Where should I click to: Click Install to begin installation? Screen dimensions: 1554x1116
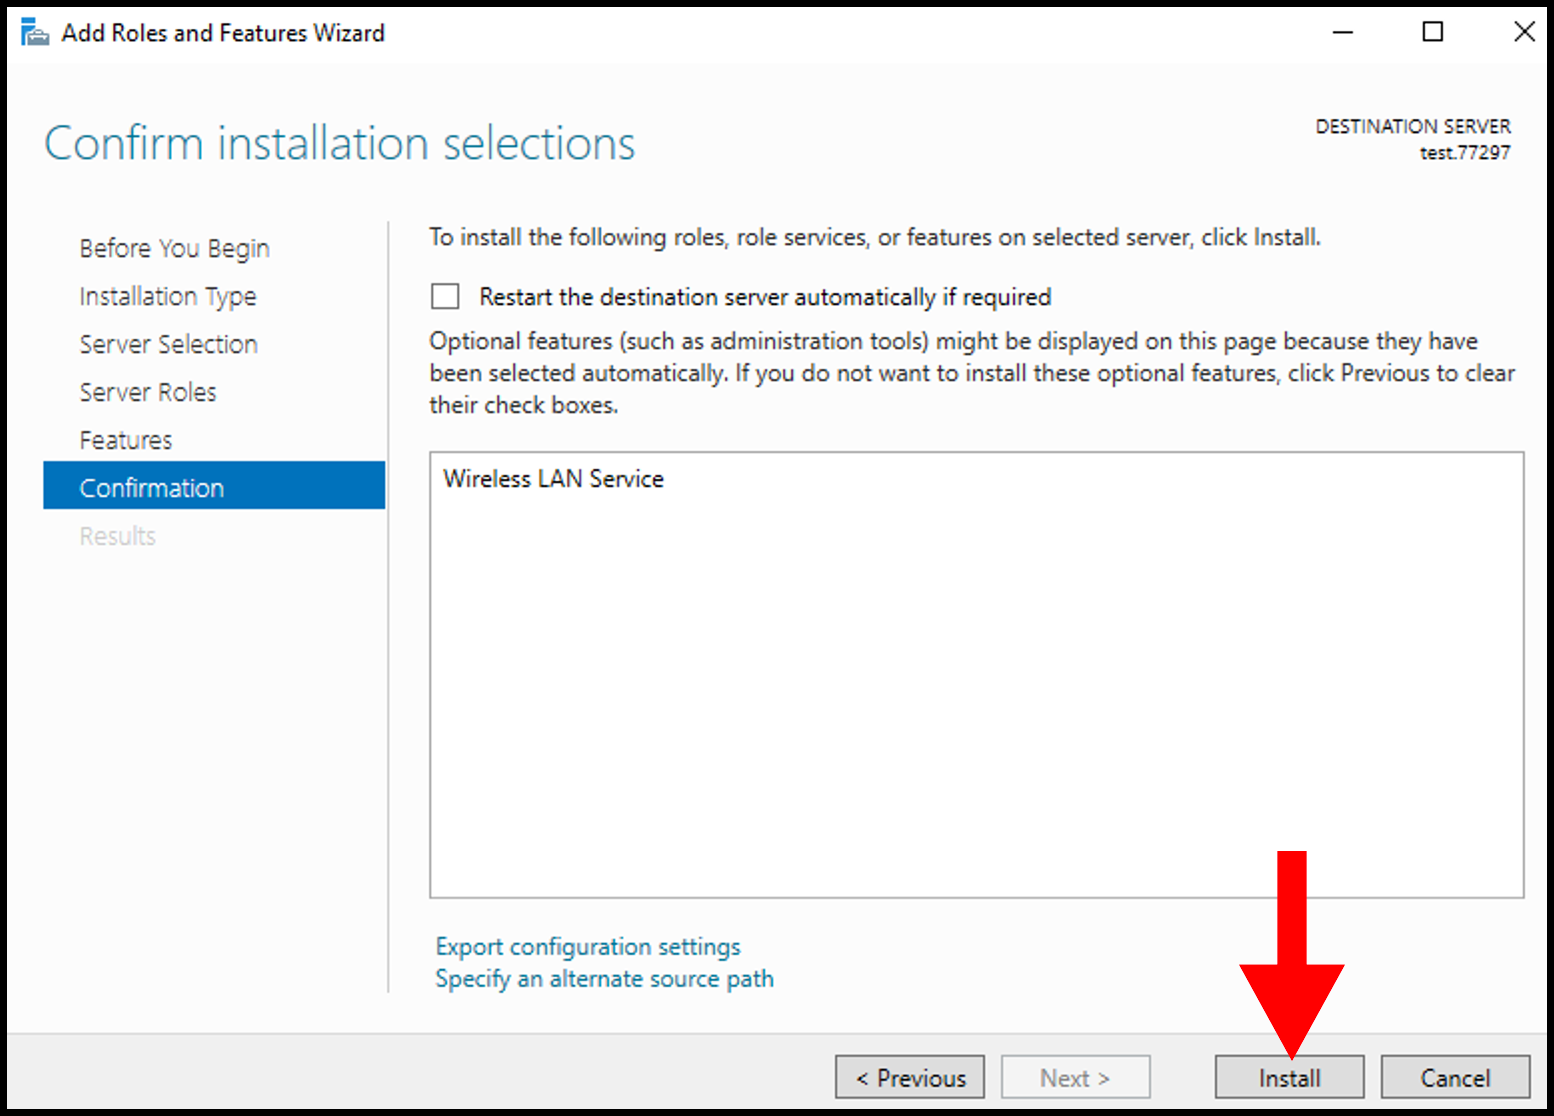(1289, 1077)
